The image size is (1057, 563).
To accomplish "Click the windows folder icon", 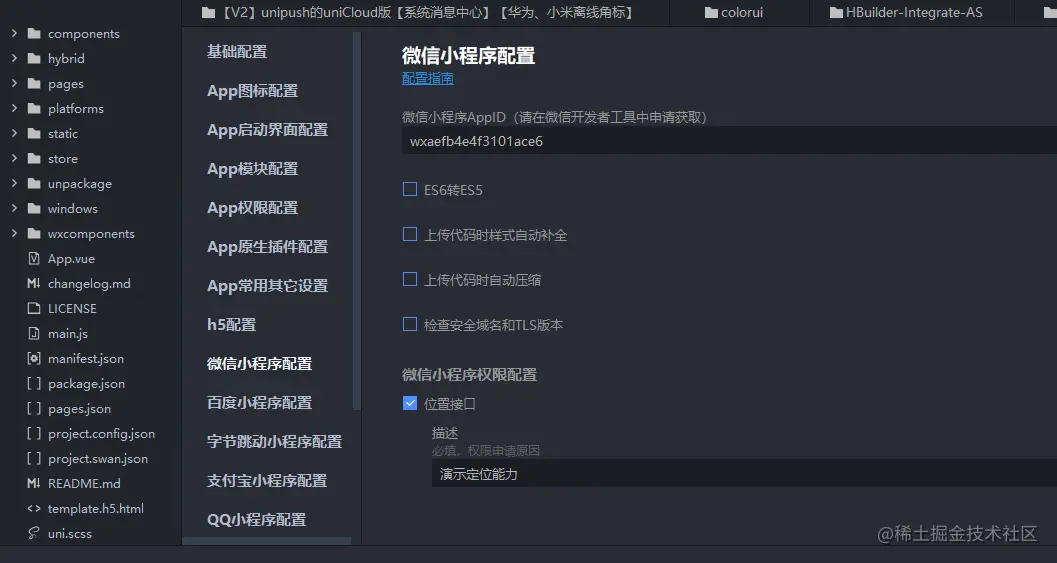I will click(34, 208).
